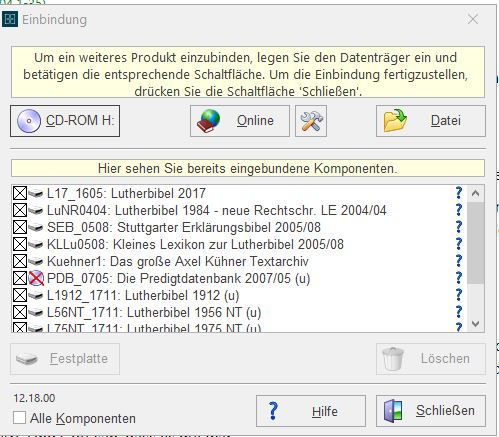This screenshot has width=499, height=437.
Task: Open Online product integration
Action: coord(240,121)
